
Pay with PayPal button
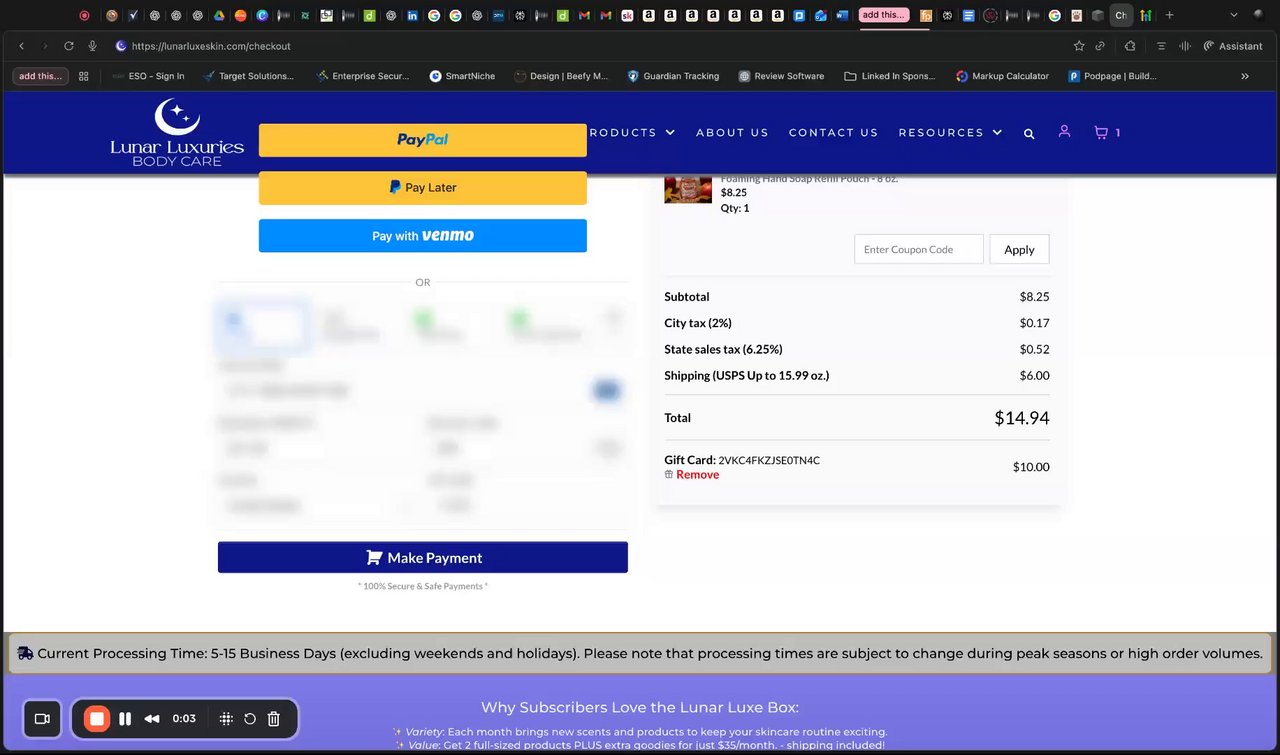[x=423, y=140]
